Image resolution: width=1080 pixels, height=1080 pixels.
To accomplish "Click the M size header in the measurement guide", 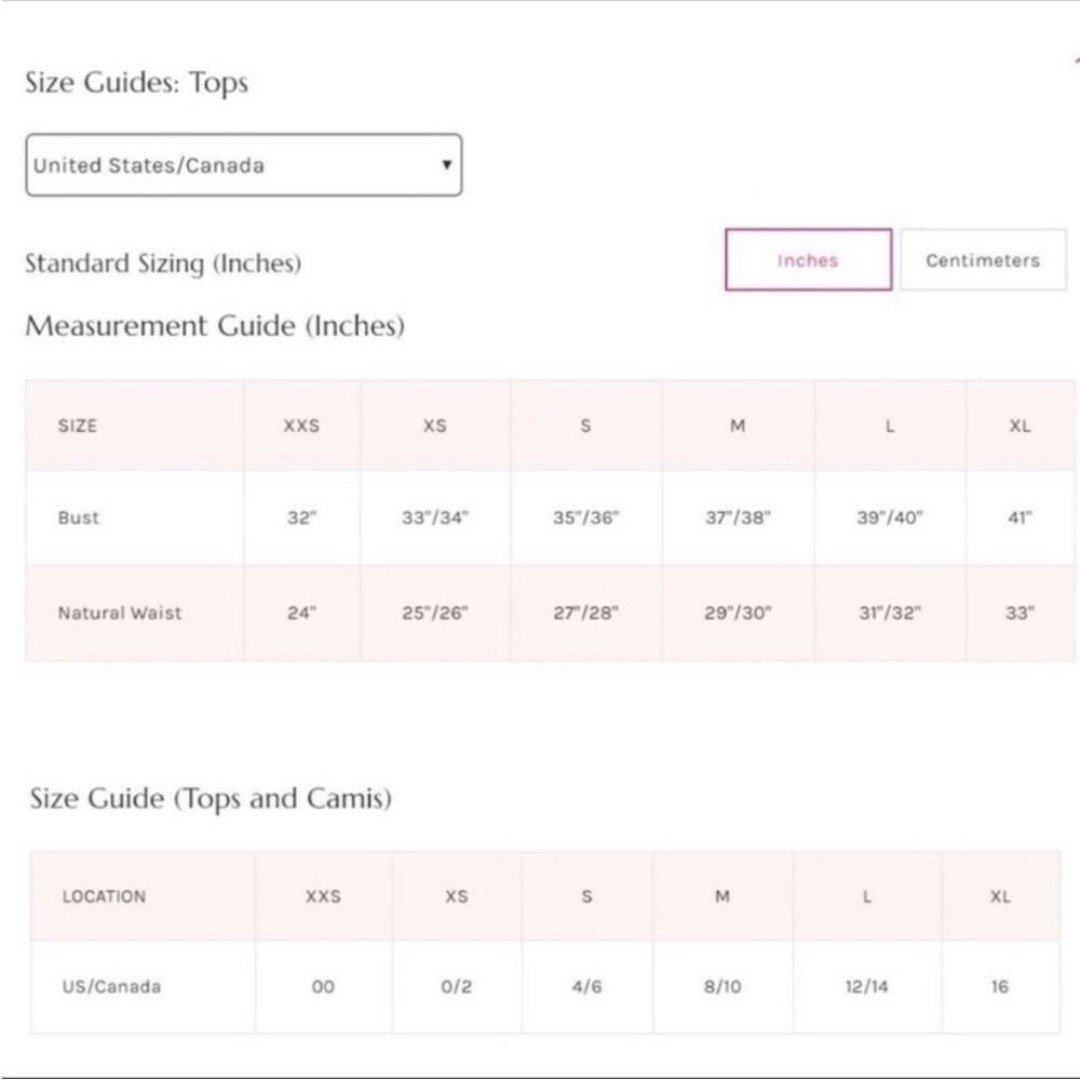I will click(738, 426).
